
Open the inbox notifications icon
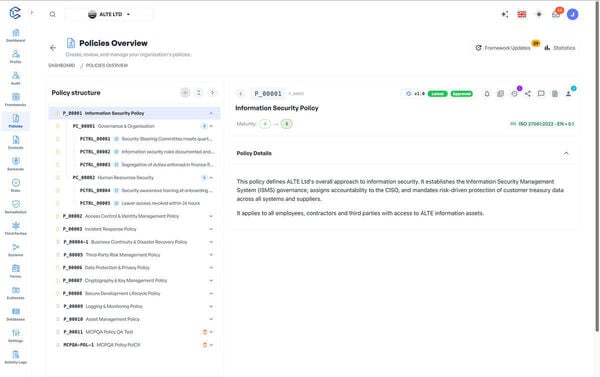coord(556,15)
